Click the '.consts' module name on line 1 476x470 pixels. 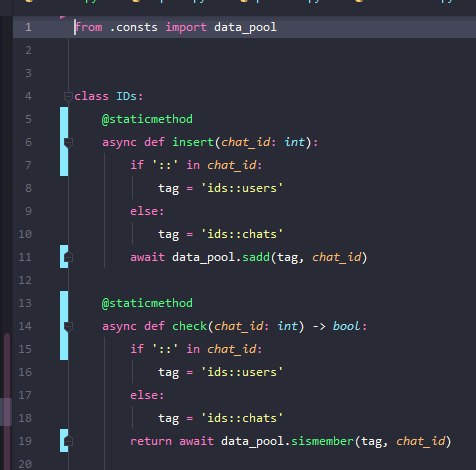pos(134,27)
